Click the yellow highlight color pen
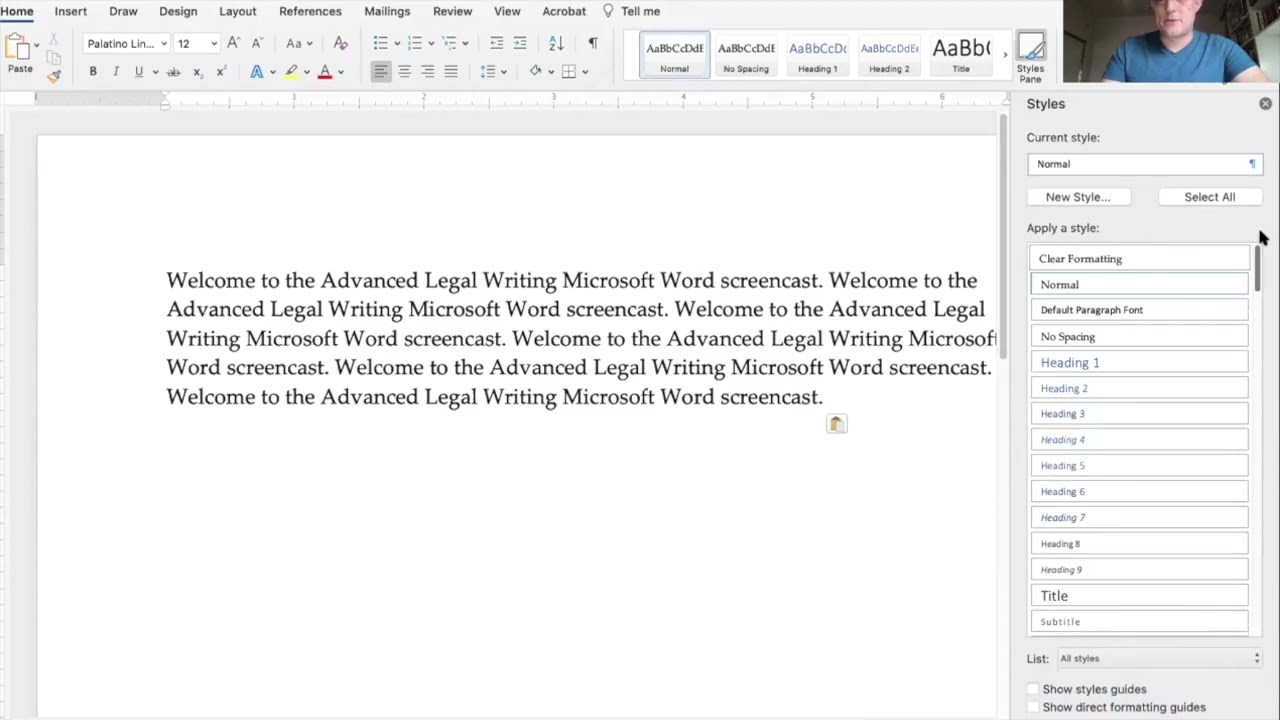1280x720 pixels. click(290, 72)
